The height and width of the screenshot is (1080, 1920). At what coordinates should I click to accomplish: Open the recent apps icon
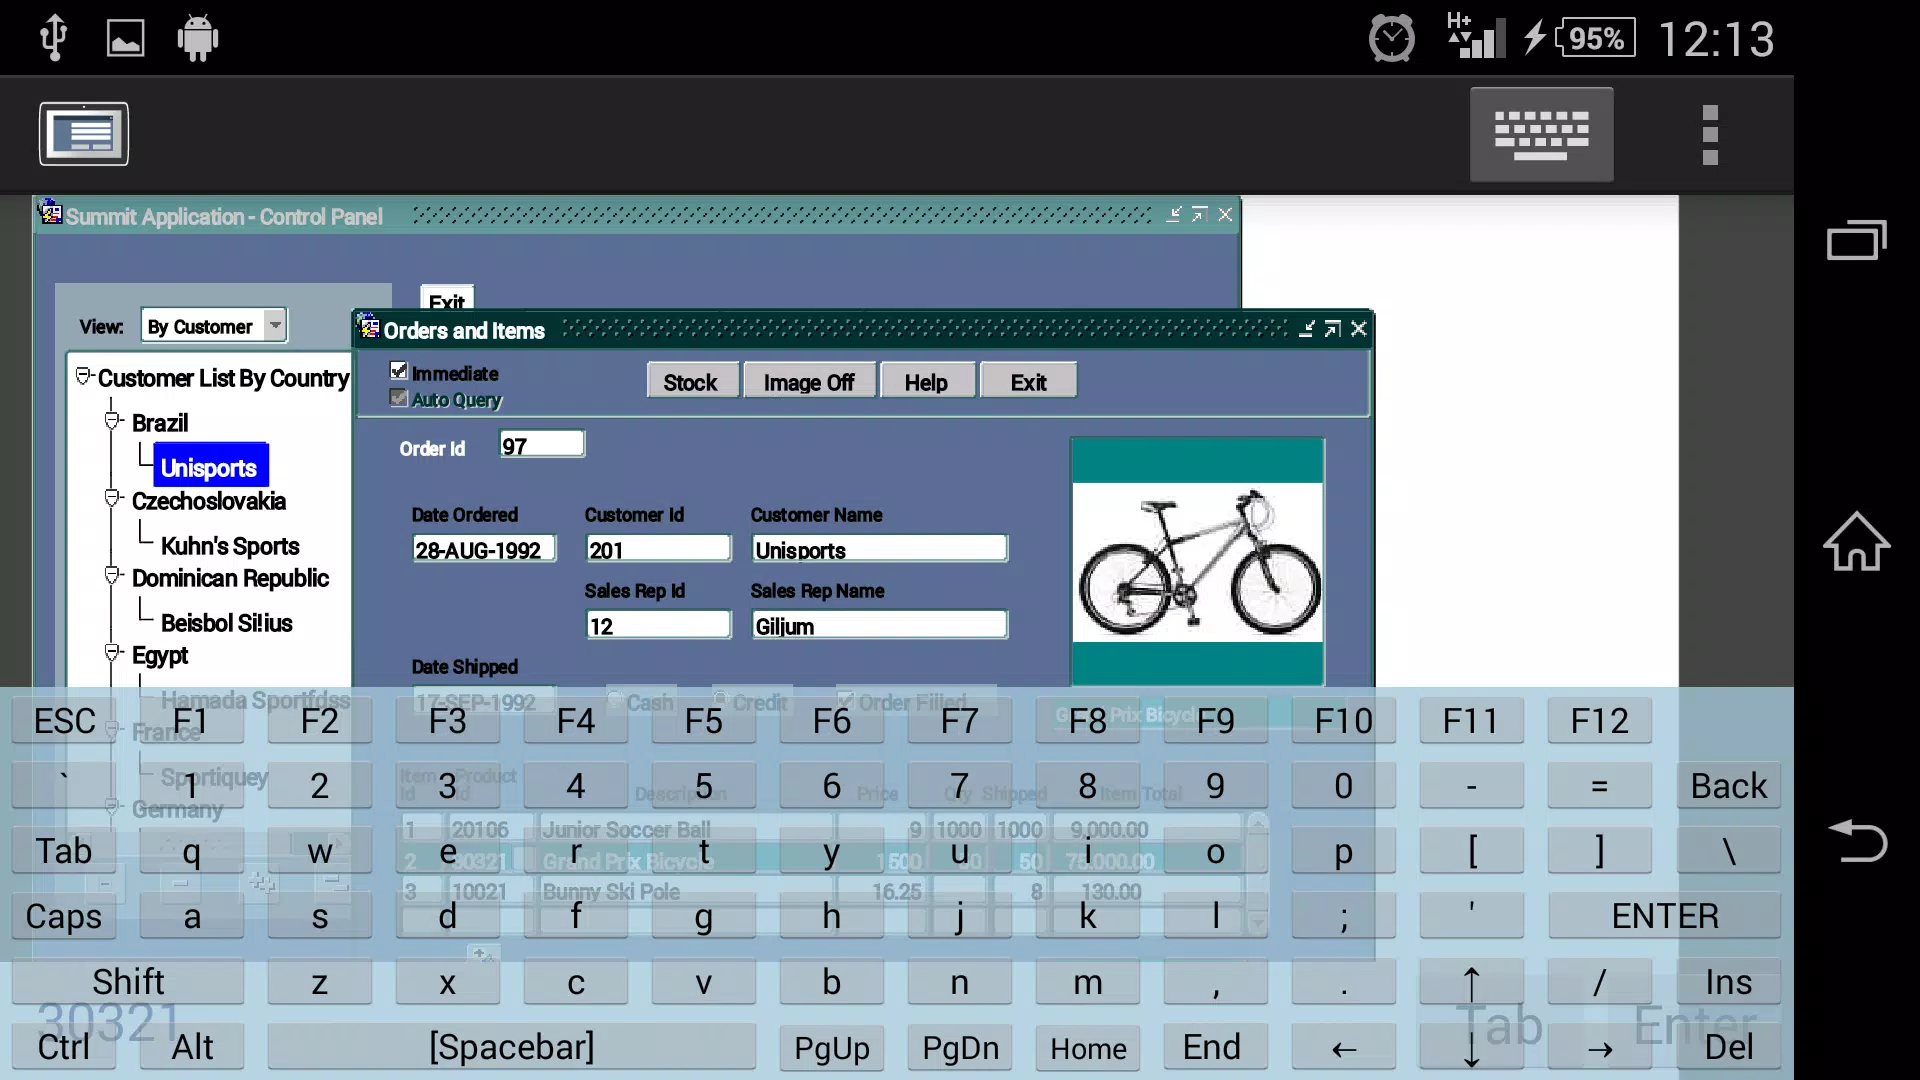[x=1857, y=240]
